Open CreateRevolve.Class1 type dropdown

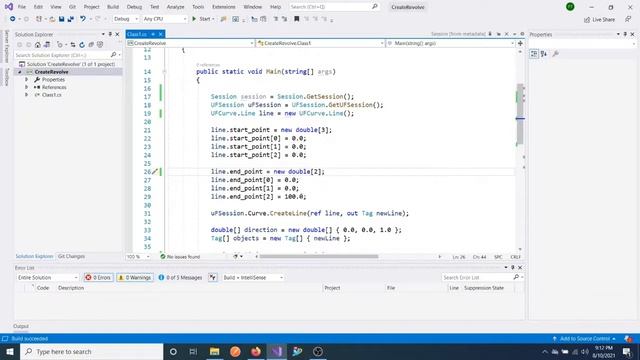[320, 43]
